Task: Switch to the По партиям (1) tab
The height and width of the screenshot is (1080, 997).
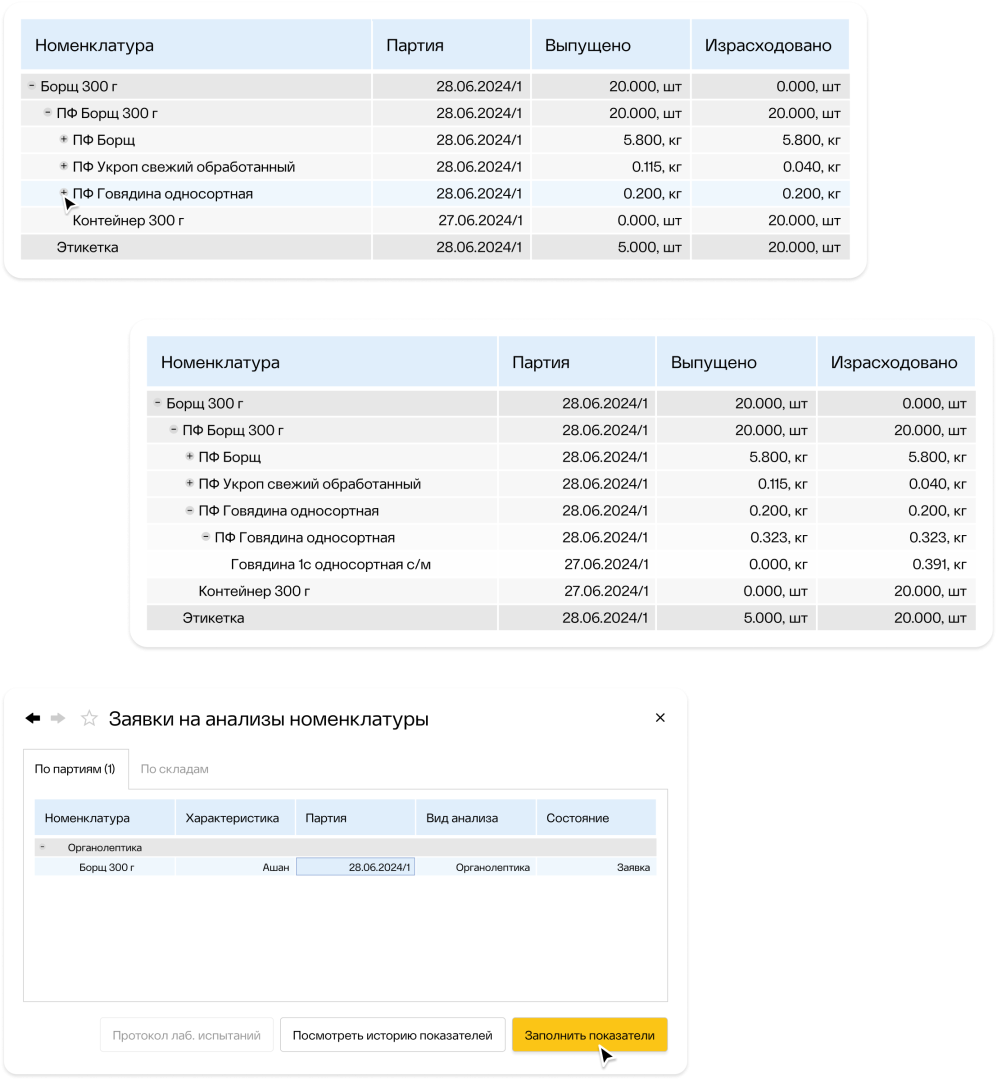Action: [75, 769]
